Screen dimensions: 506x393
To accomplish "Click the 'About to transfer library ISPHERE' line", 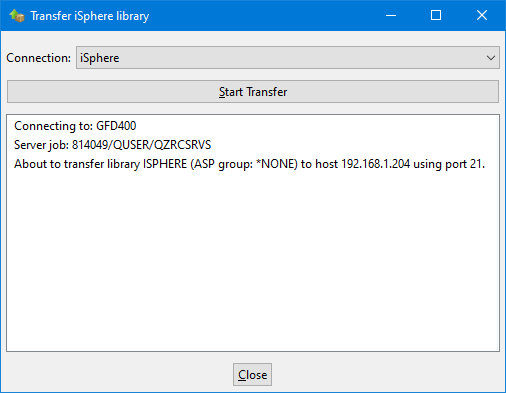I will tap(249, 164).
